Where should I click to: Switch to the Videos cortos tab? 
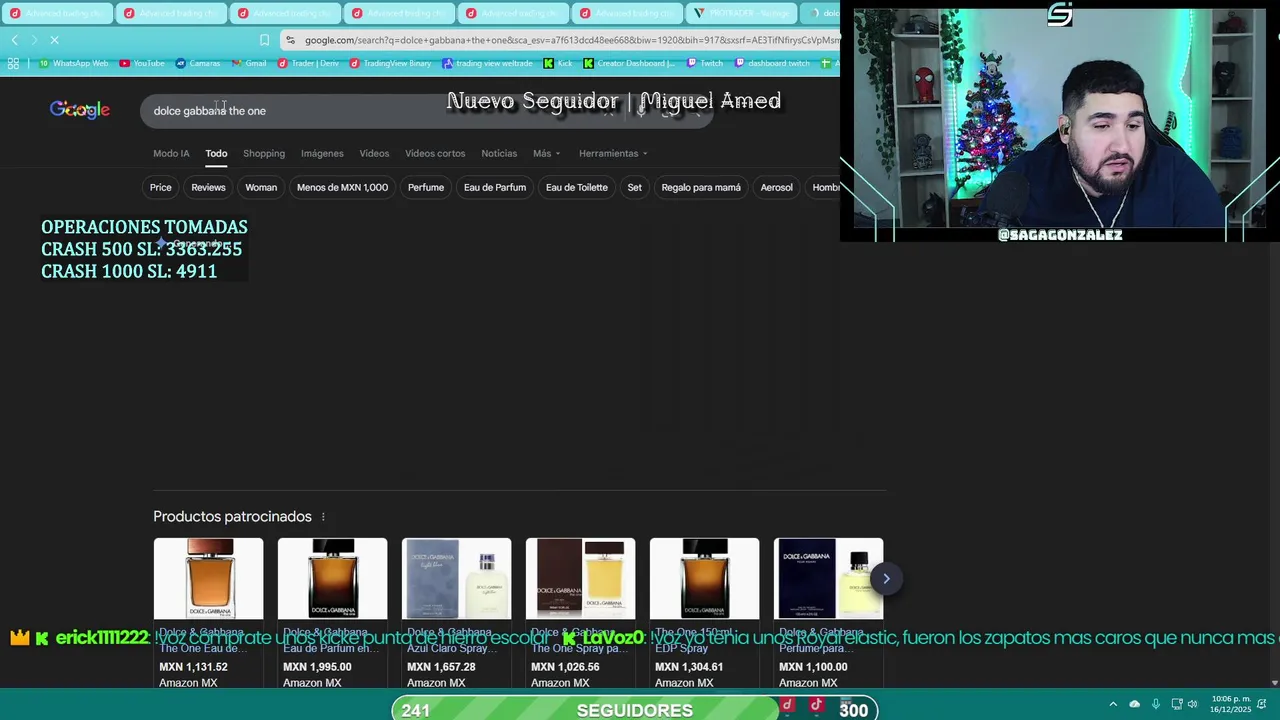pyautogui.click(x=435, y=153)
